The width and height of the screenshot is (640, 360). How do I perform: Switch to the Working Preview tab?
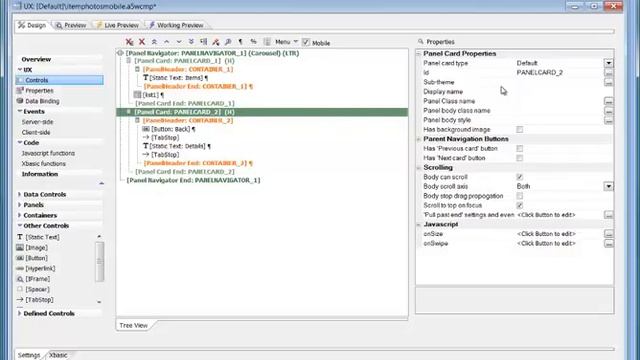[x=176, y=25]
